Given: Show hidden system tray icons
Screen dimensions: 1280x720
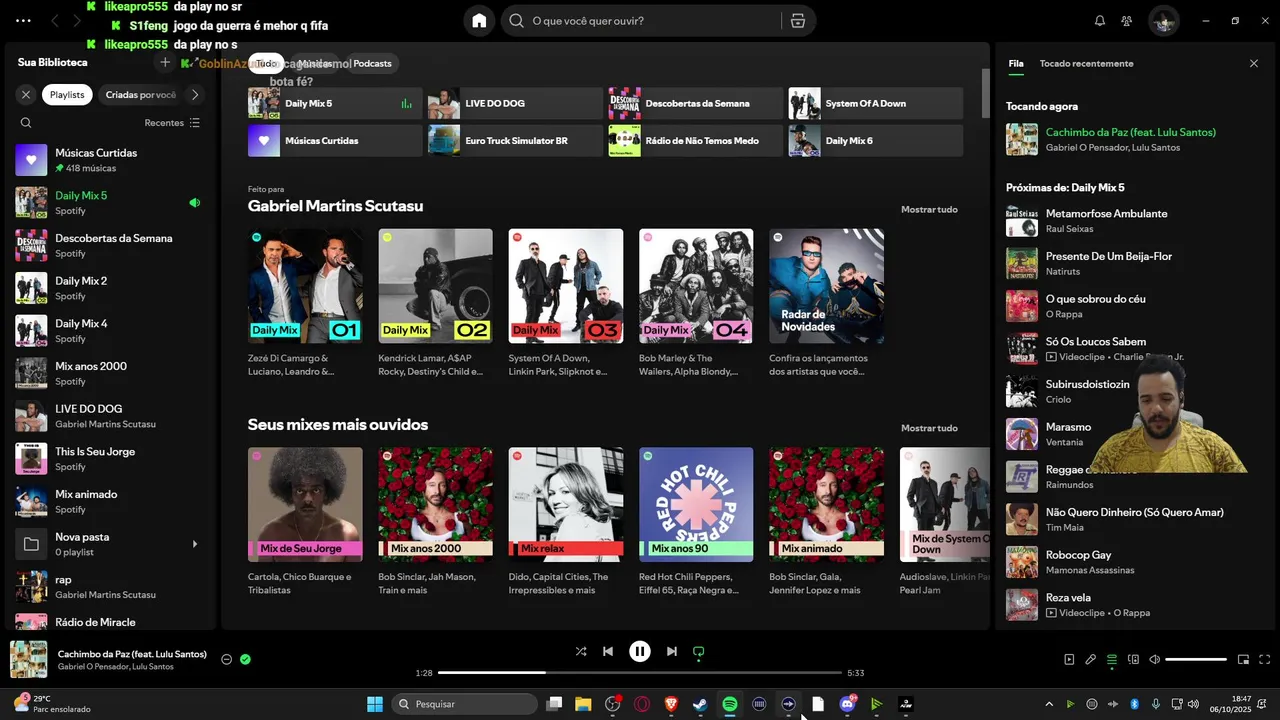Looking at the screenshot, I should (1049, 704).
